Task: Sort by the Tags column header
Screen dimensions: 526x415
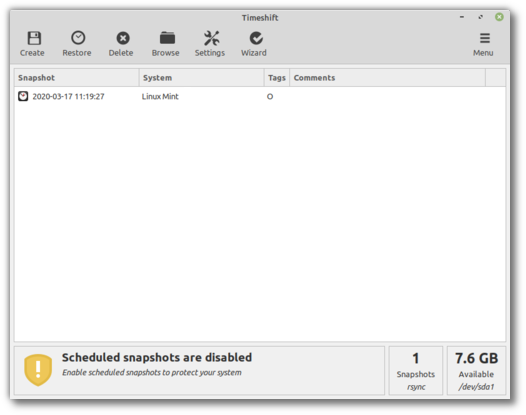Action: [x=277, y=78]
